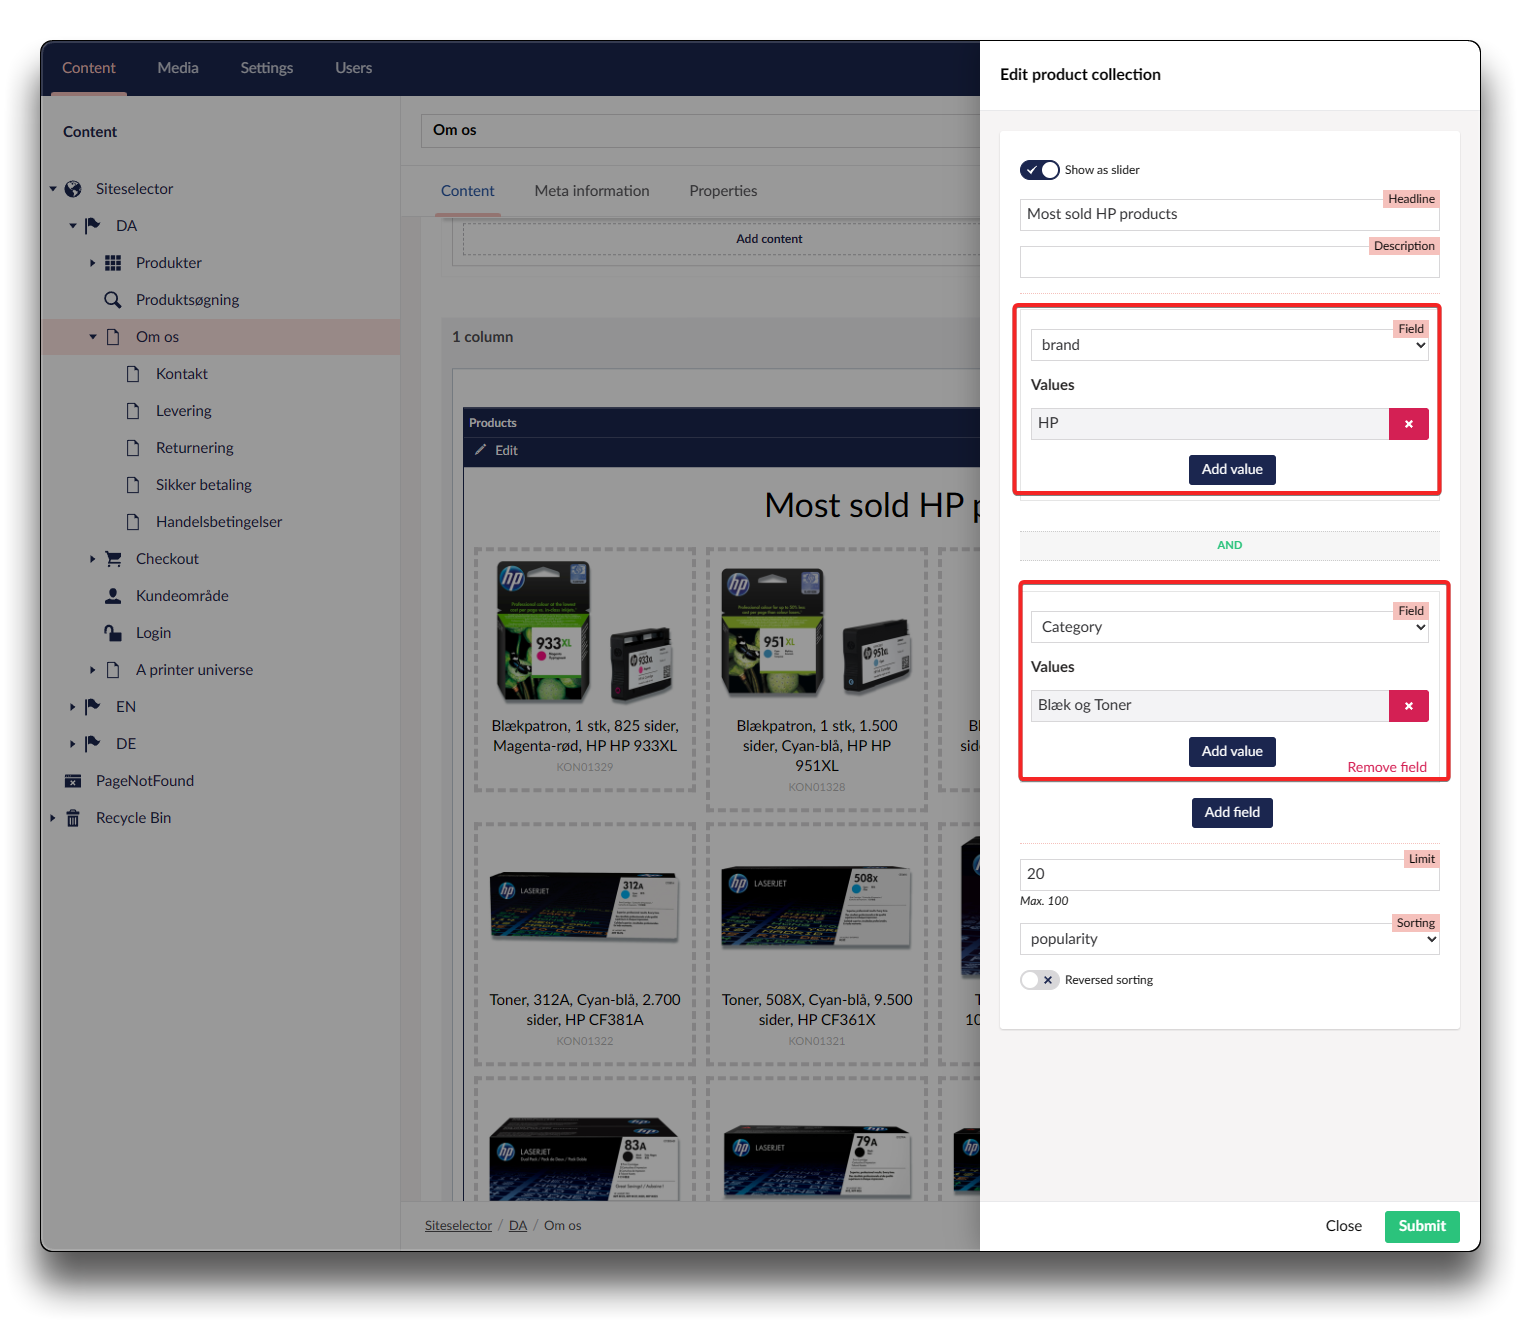Viewport: 1521px width, 1324px height.
Task: Switch to the Meta information tab
Action: 592,191
